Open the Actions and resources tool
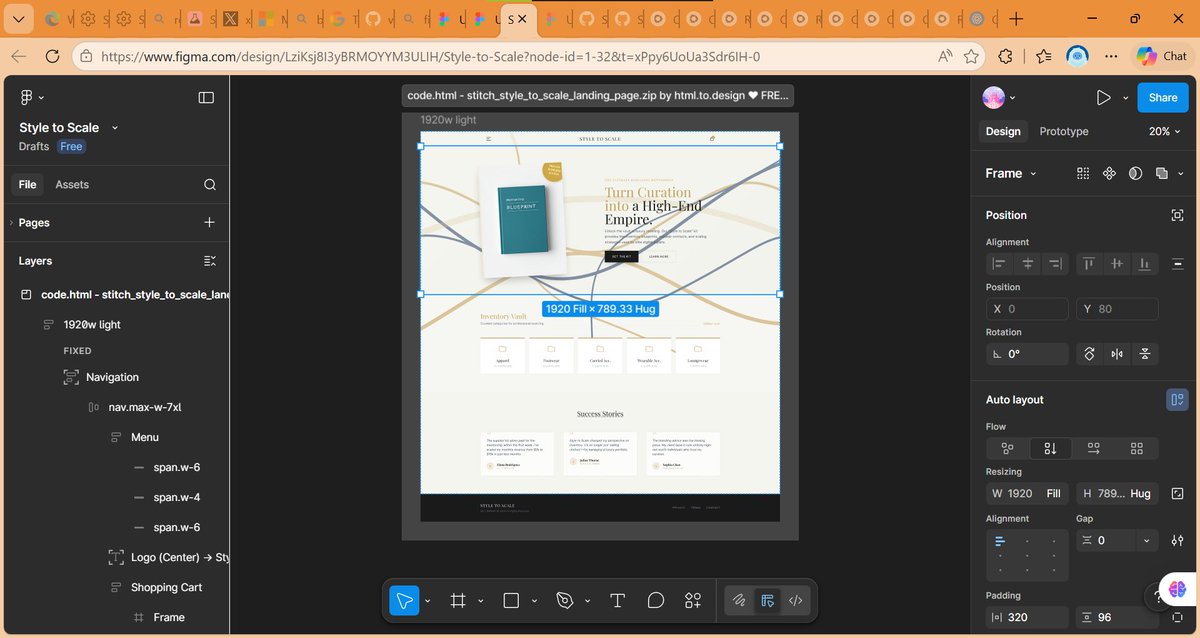 [693, 600]
